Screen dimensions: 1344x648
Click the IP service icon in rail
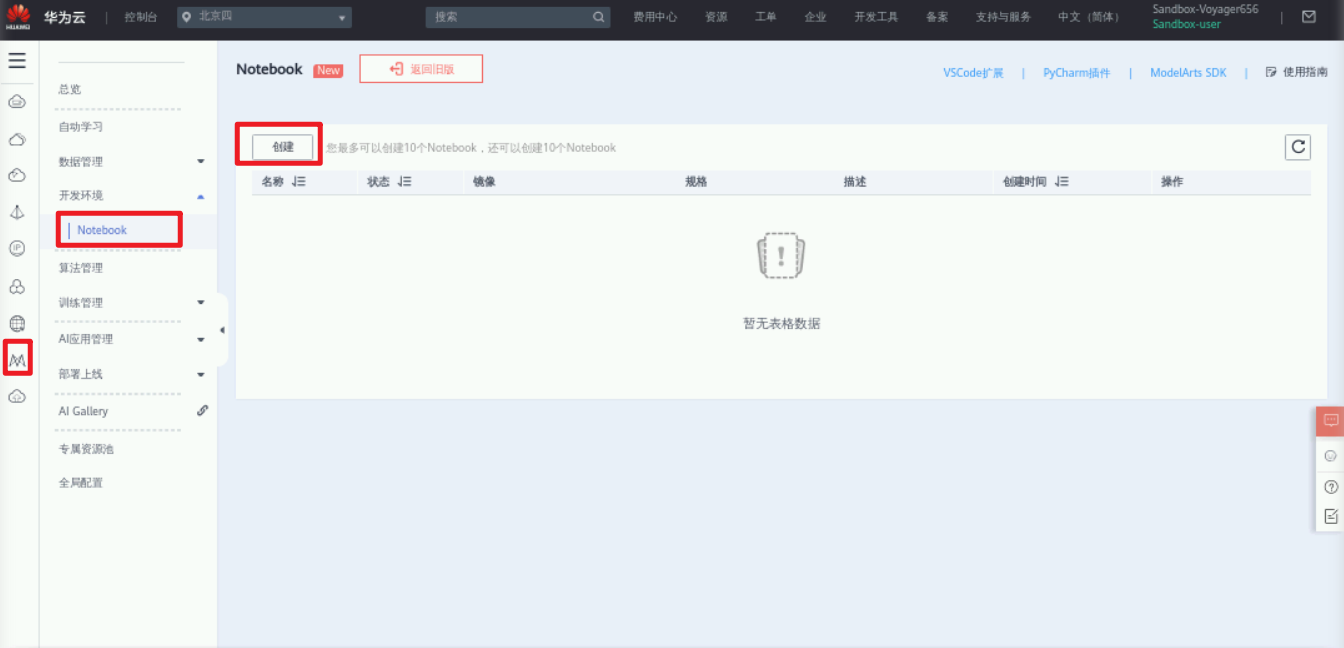[x=17, y=248]
